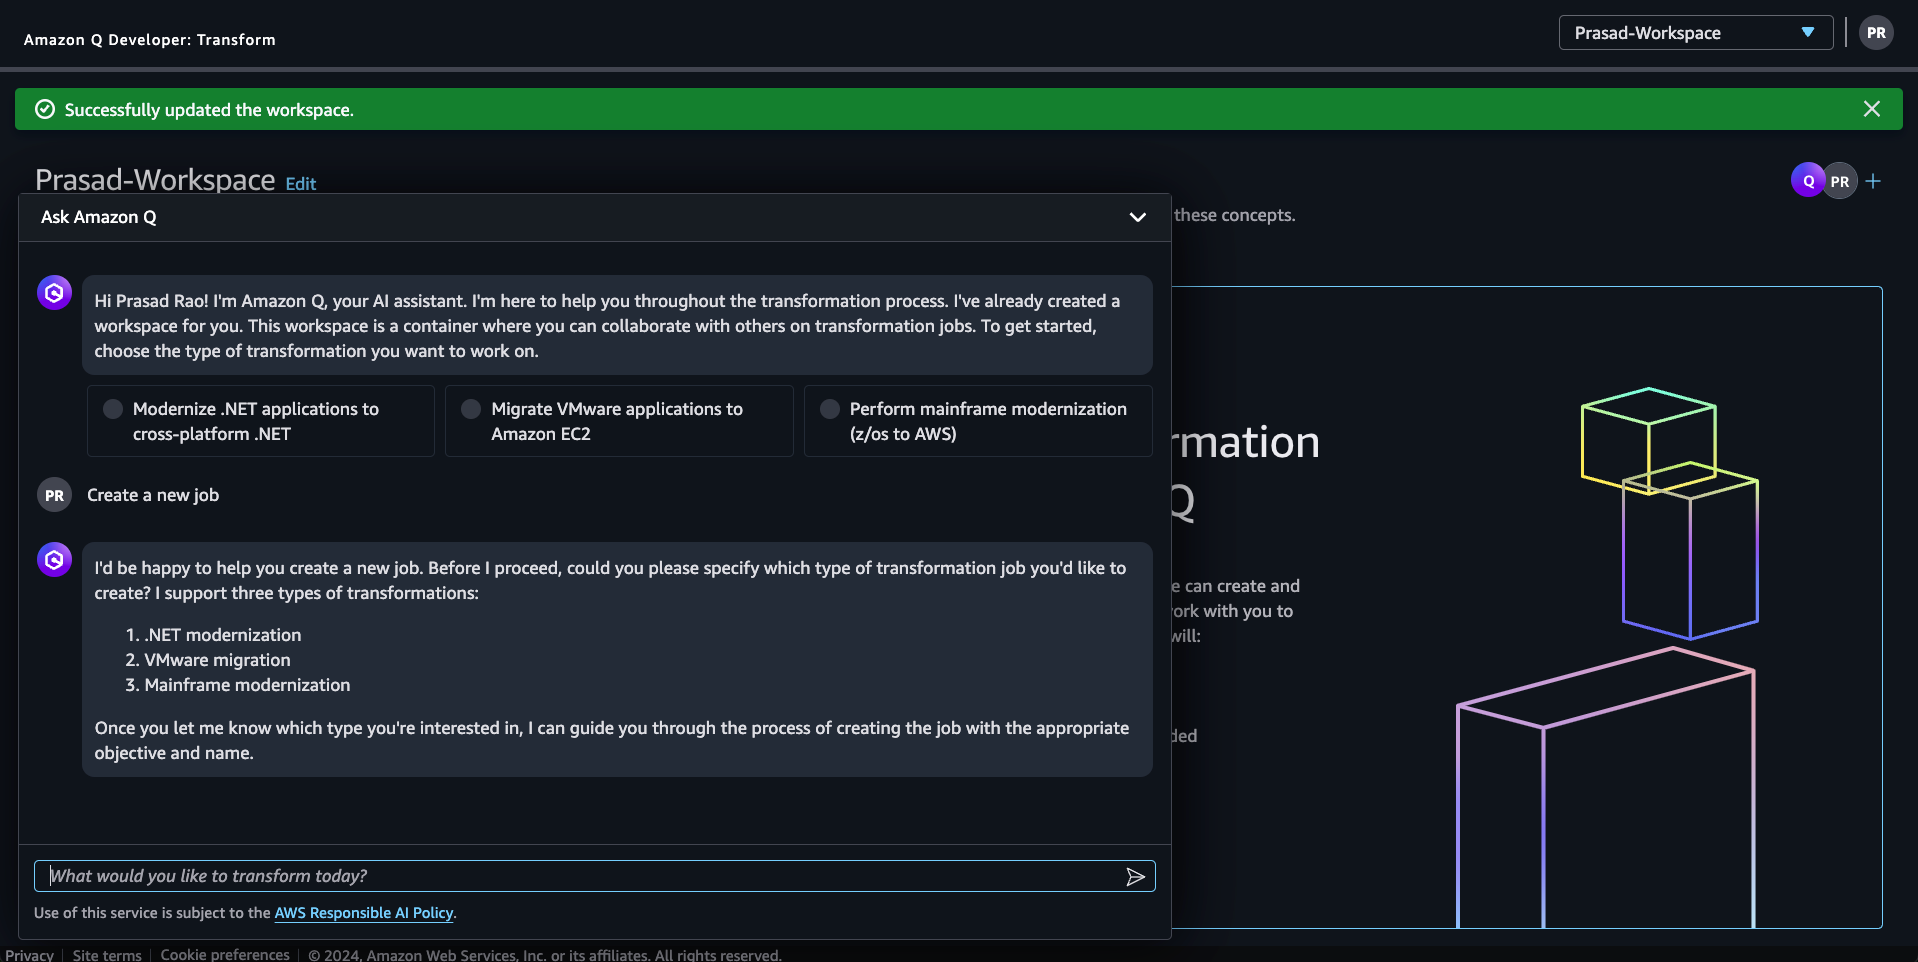Click the Amazon Q icon beside greeting message
Image resolution: width=1918 pixels, height=962 pixels.
54,293
